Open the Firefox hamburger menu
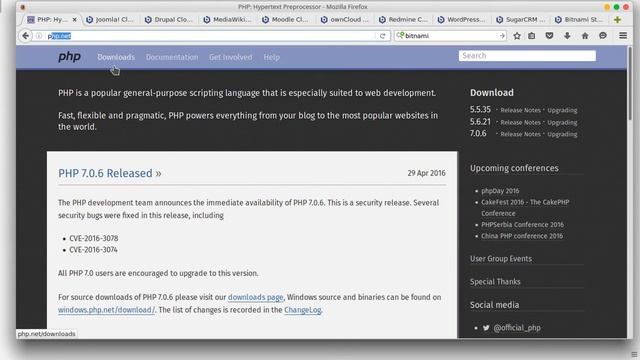The width and height of the screenshot is (640, 360). tap(623, 36)
